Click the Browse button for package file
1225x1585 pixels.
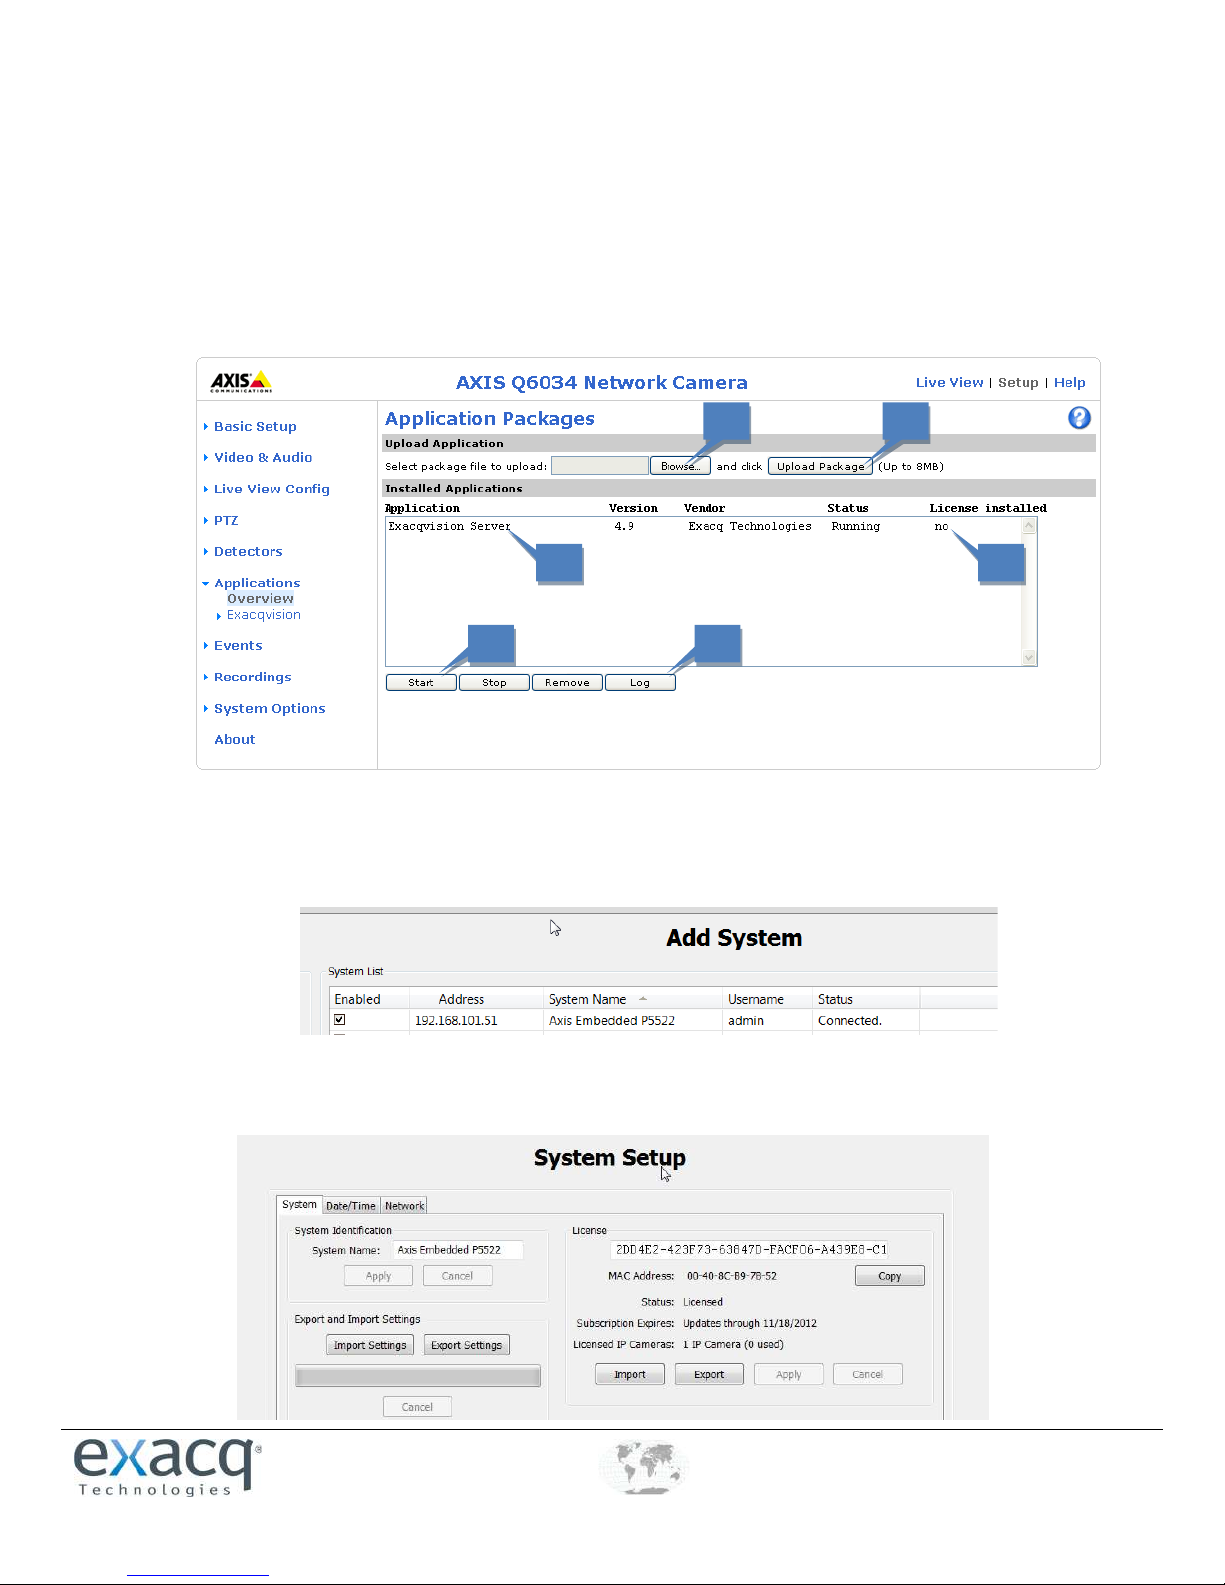pos(680,466)
